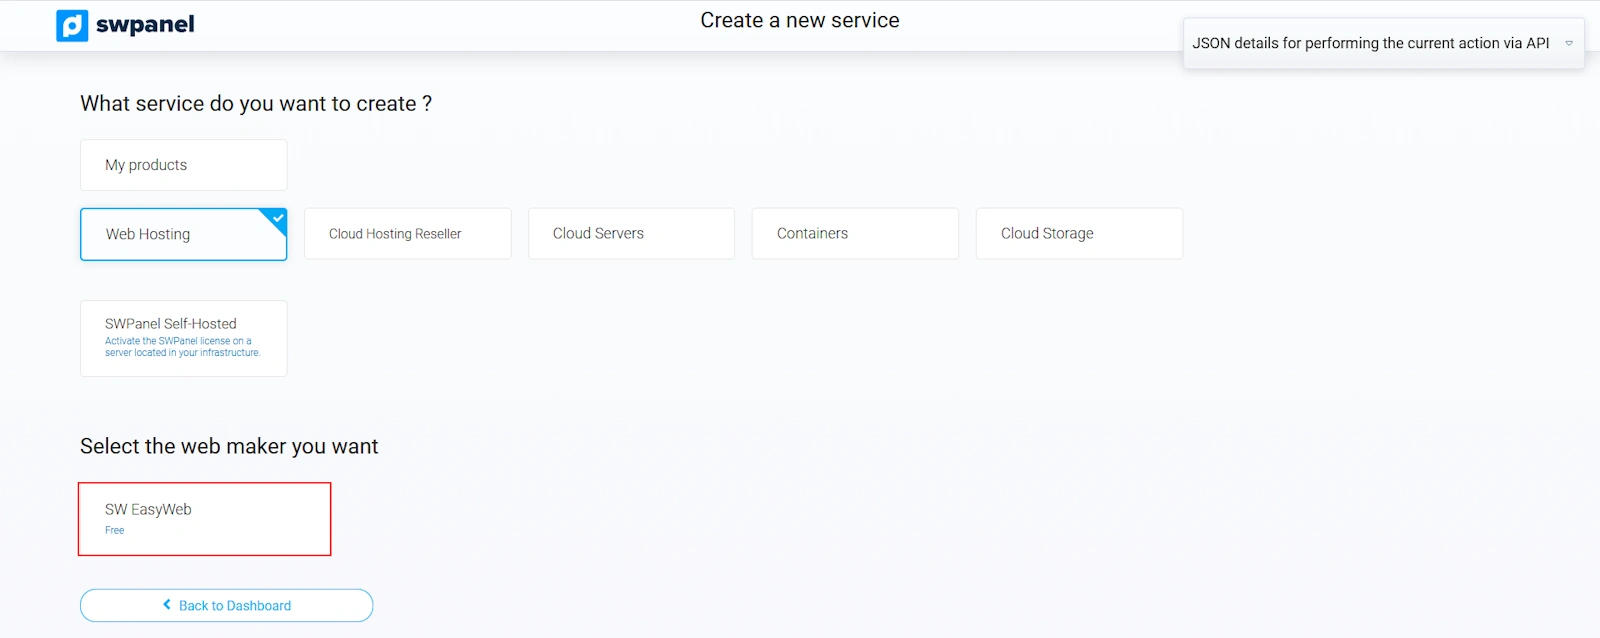The width and height of the screenshot is (1600, 638).
Task: Pick the Containers service option
Action: pos(855,234)
